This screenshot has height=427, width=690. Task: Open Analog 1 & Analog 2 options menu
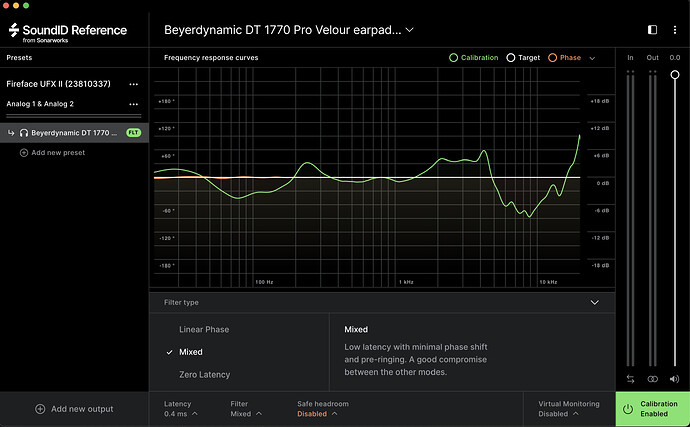133,104
